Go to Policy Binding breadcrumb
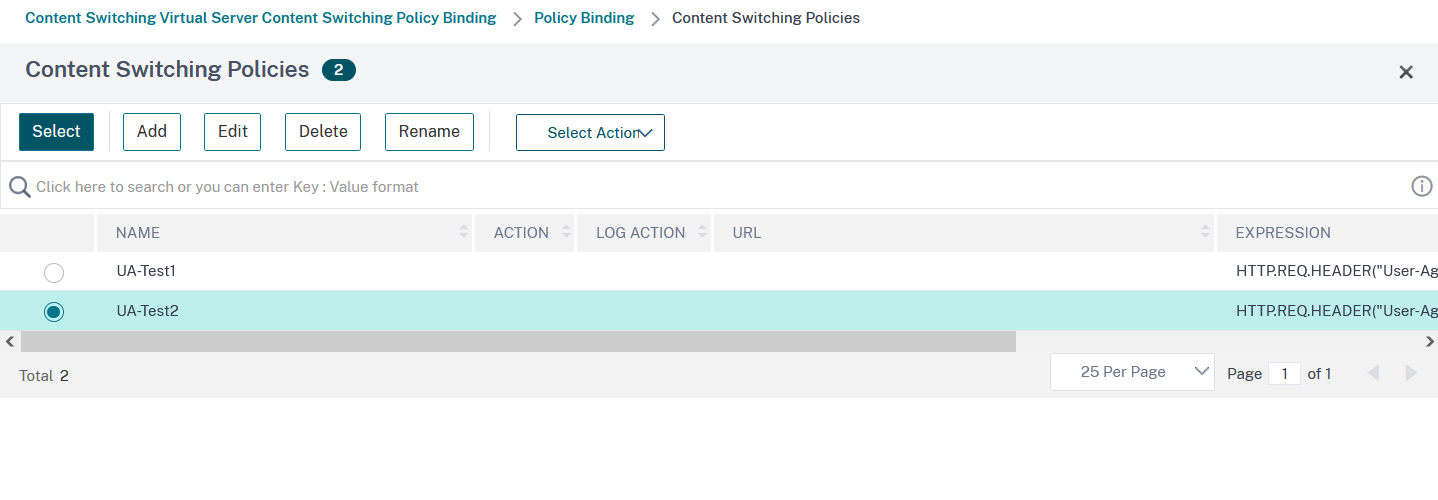 (584, 18)
